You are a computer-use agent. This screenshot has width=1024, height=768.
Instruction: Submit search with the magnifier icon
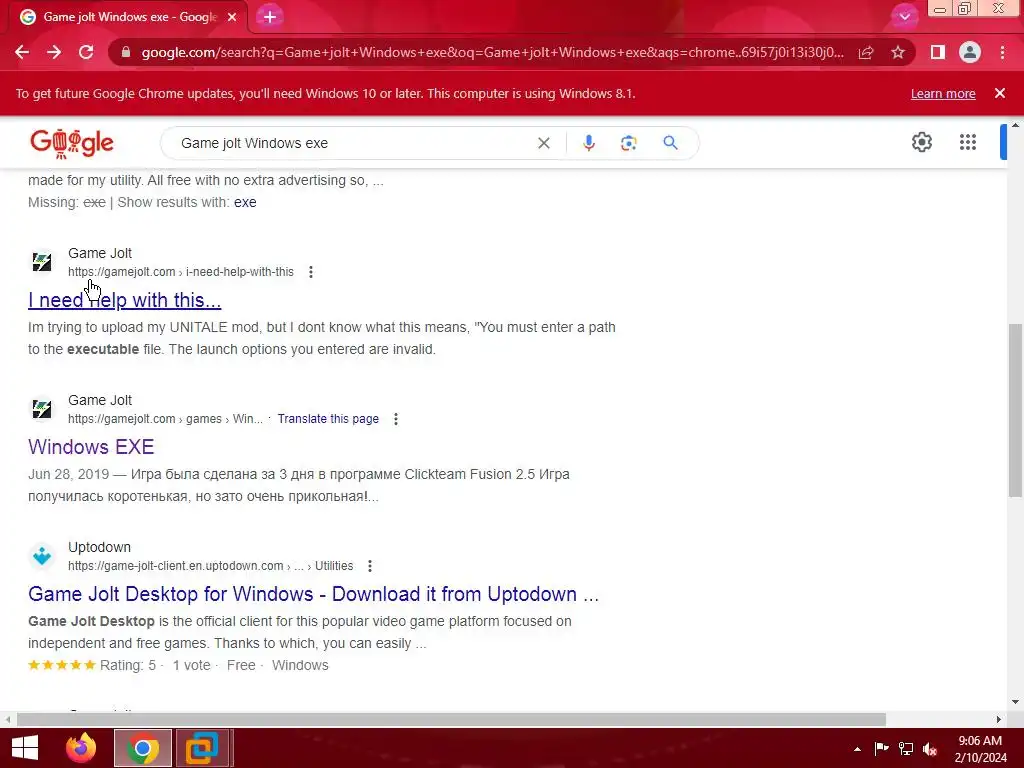670,142
